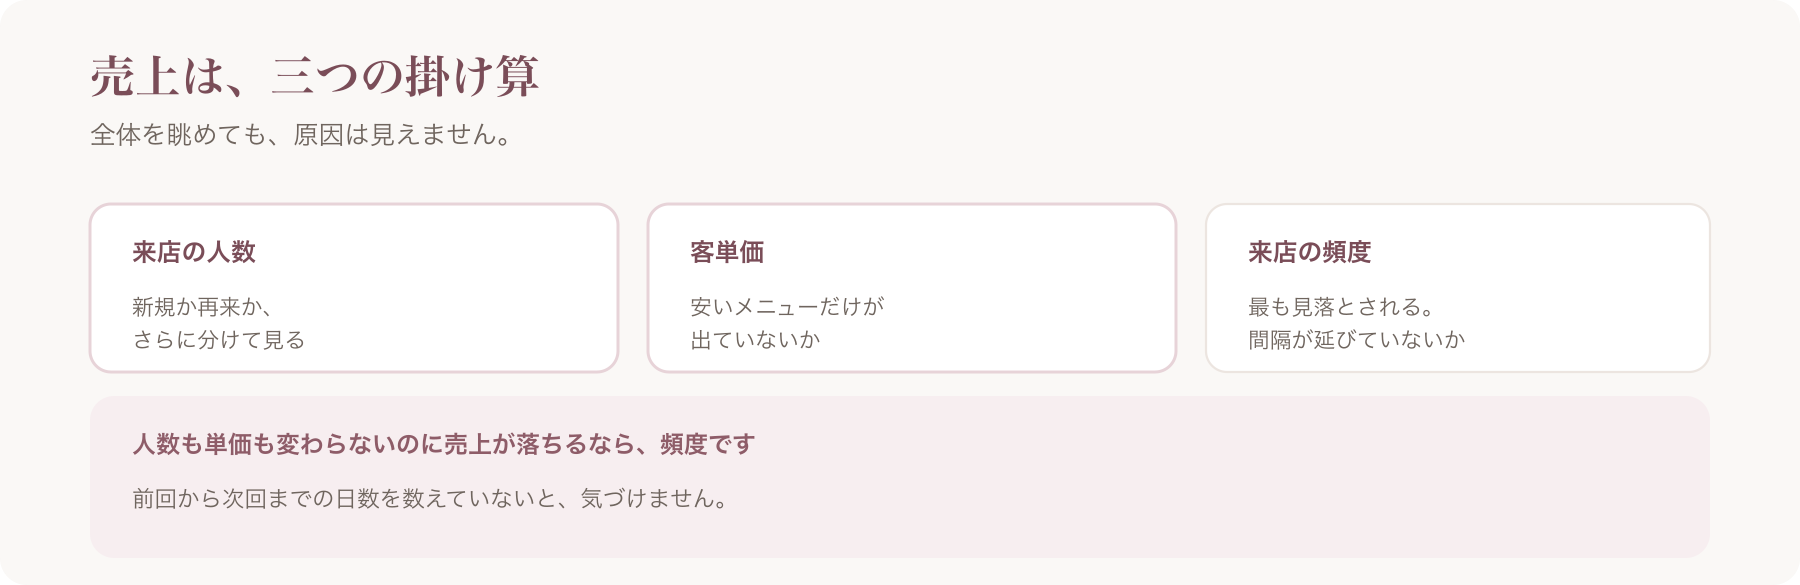Image resolution: width=1800 pixels, height=585 pixels.
Task: Click the word 掛け算 in the title
Action: pos(472,77)
